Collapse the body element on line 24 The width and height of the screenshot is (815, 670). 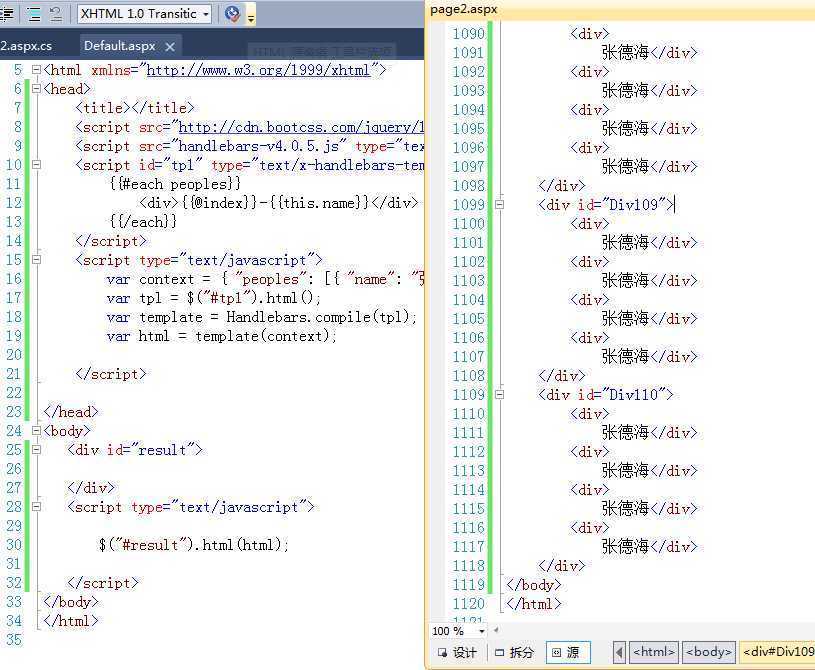(x=36, y=430)
